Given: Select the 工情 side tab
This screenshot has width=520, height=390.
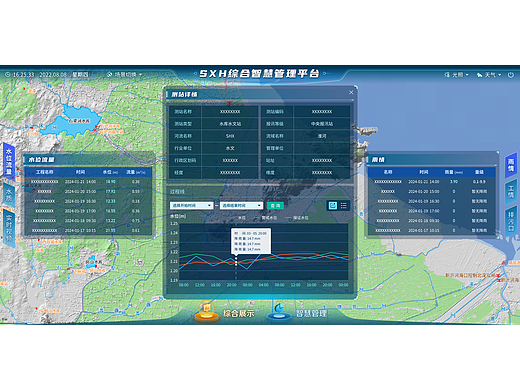Looking at the screenshot, I should [511, 192].
